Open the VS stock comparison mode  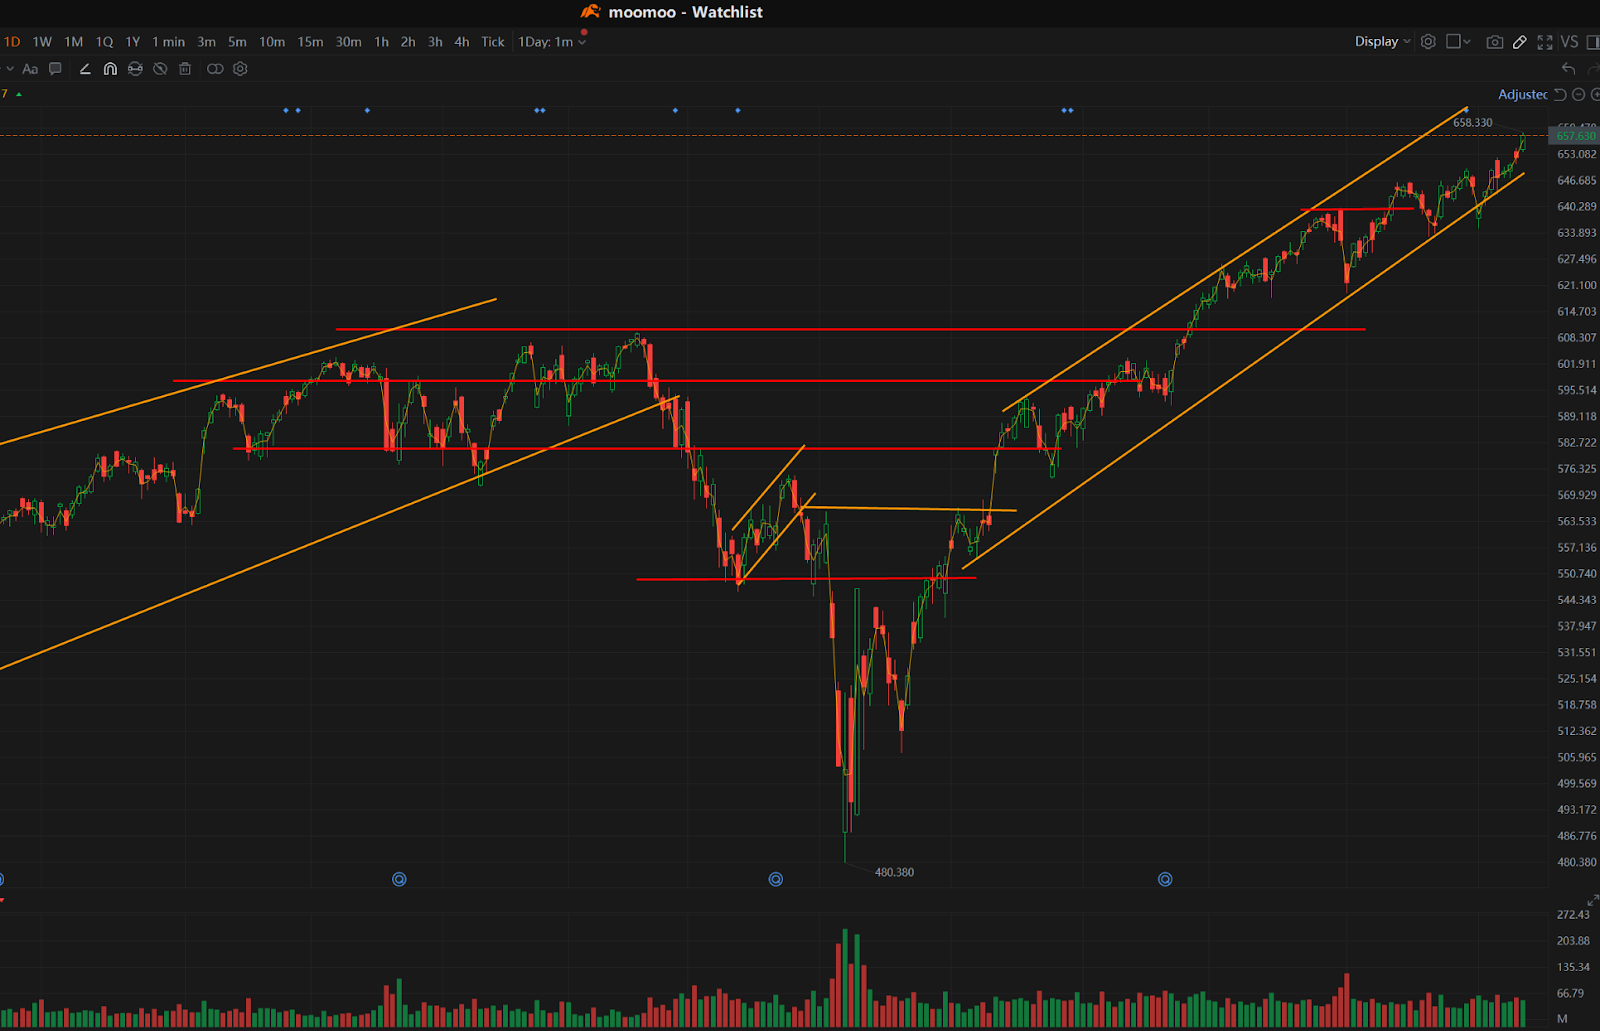1570,42
